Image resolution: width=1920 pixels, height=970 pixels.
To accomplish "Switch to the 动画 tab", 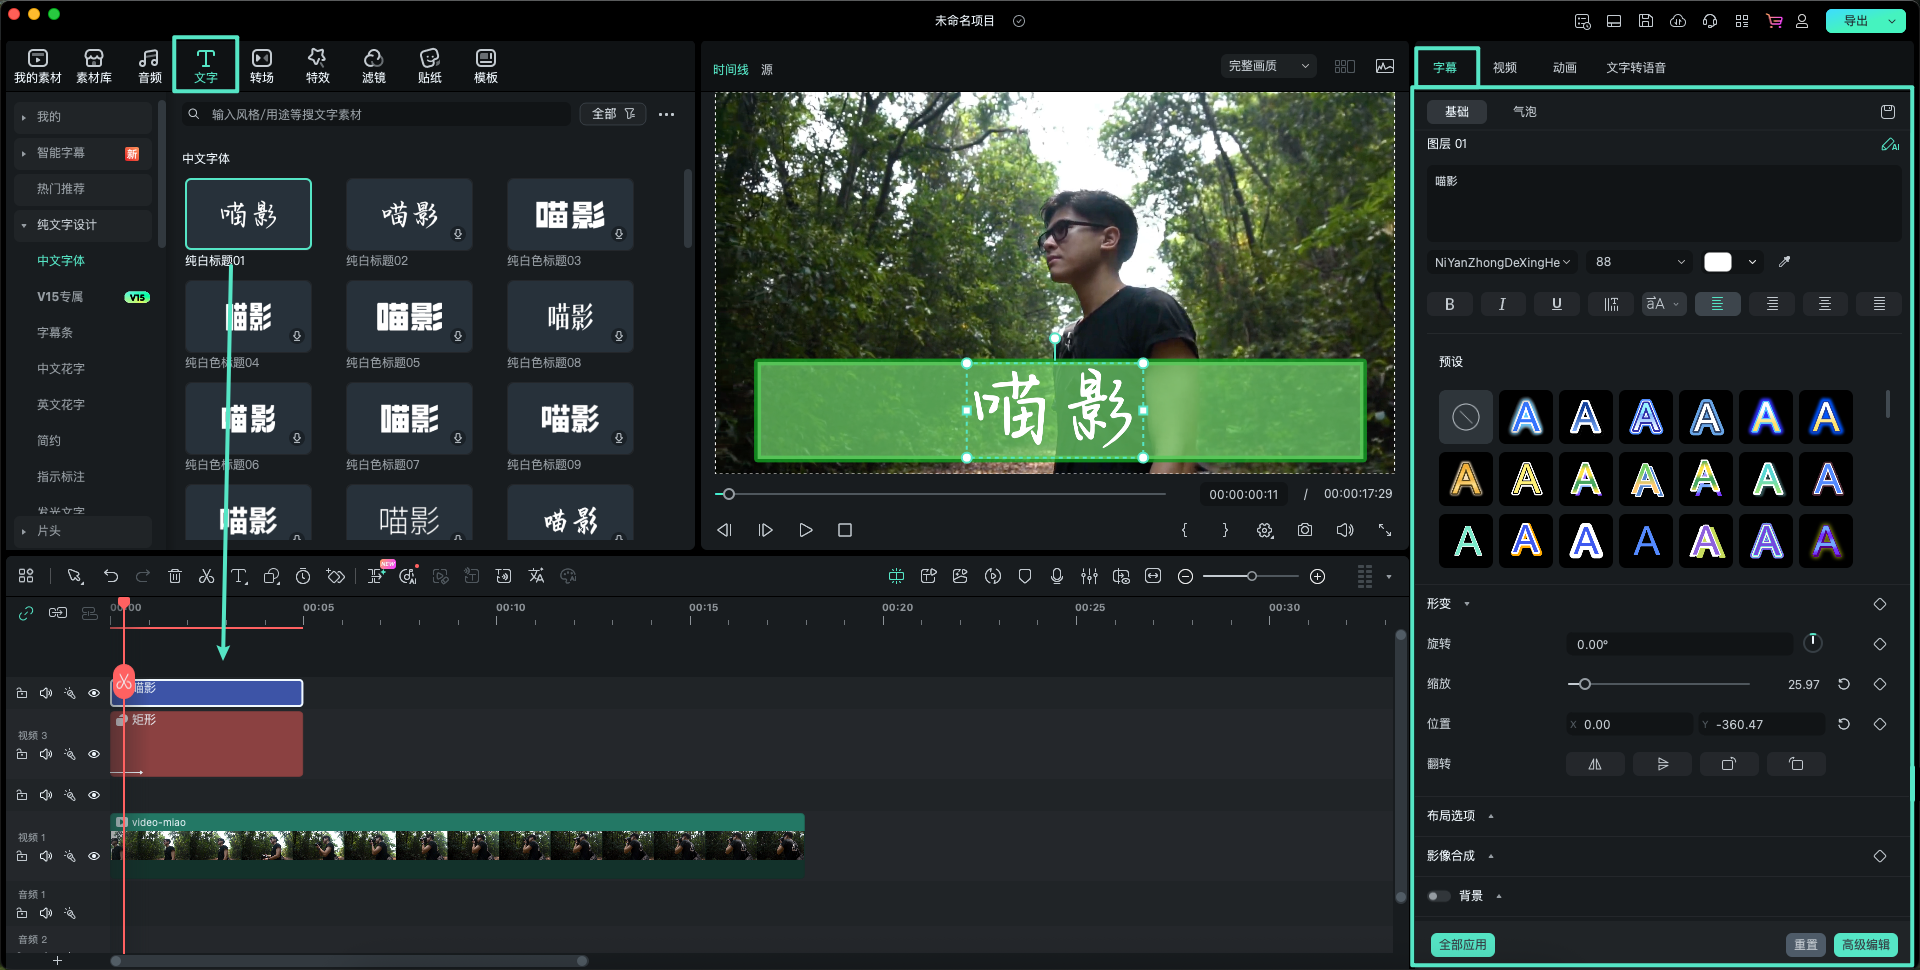I will point(1564,68).
